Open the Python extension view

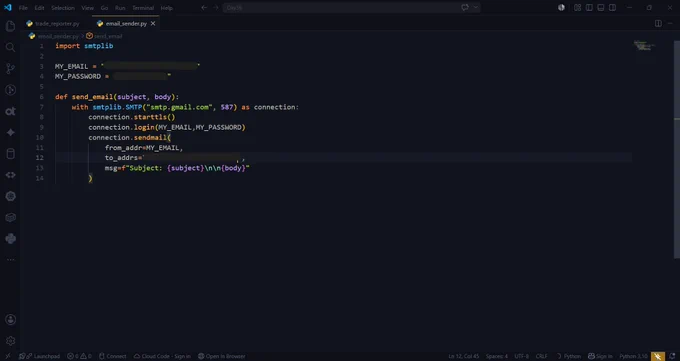(x=10, y=239)
